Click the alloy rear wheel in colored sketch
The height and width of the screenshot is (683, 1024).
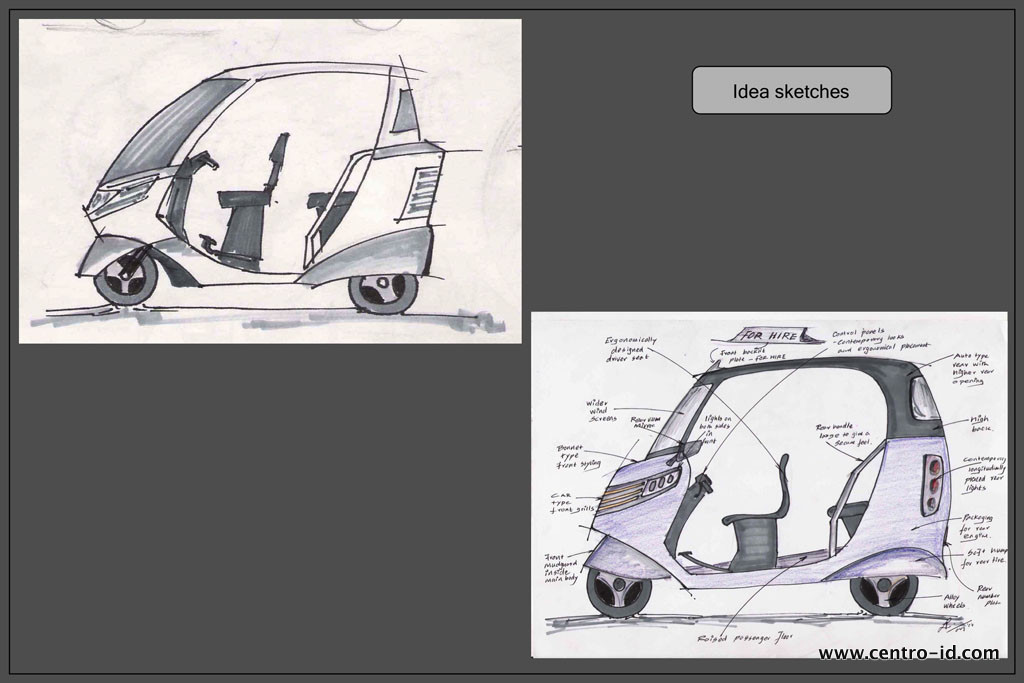pos(883,592)
